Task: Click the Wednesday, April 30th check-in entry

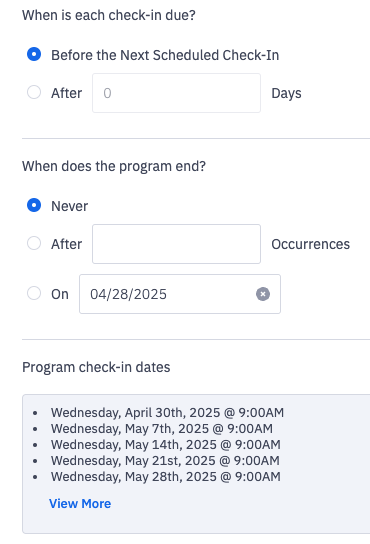Action: (x=167, y=413)
